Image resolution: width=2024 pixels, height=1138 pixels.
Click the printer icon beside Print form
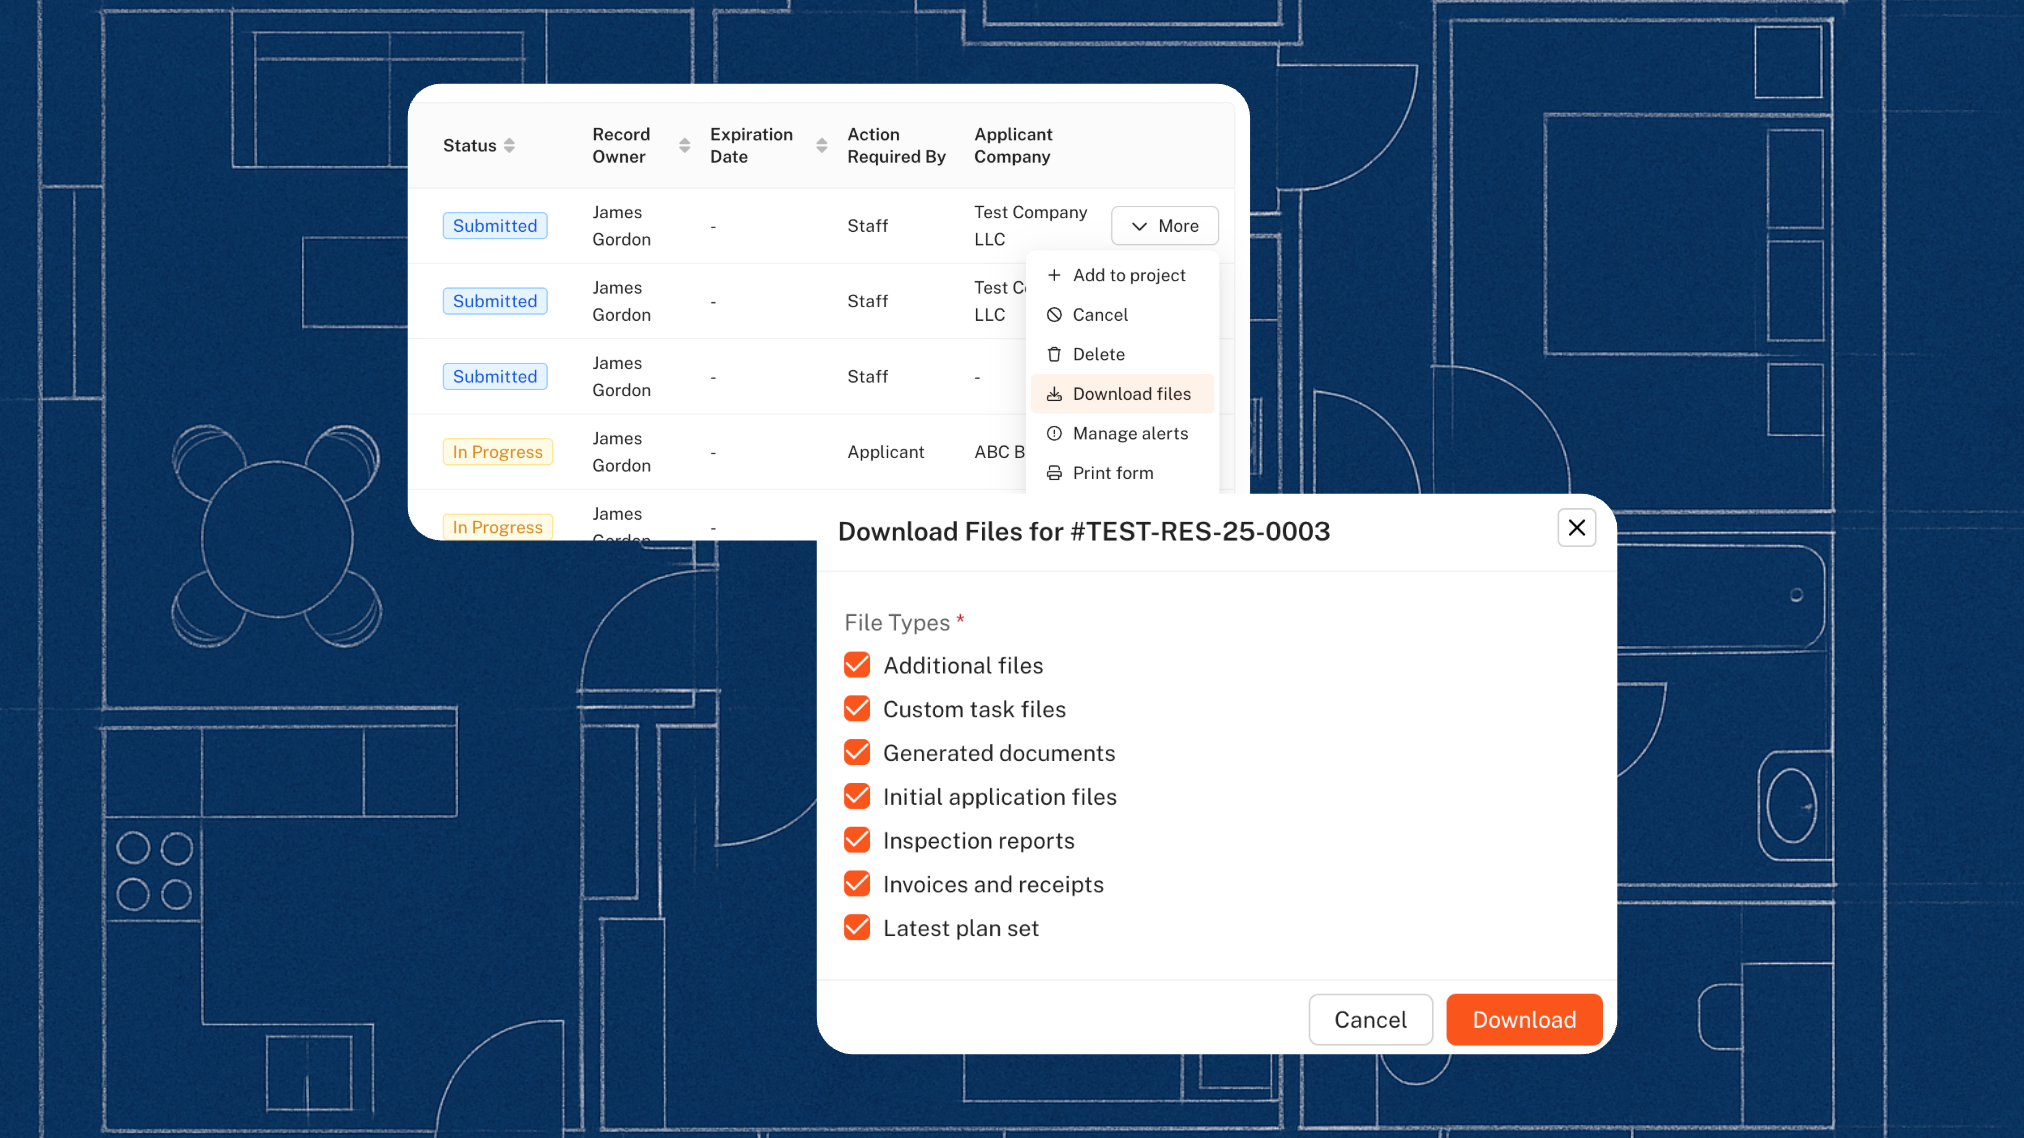point(1054,473)
